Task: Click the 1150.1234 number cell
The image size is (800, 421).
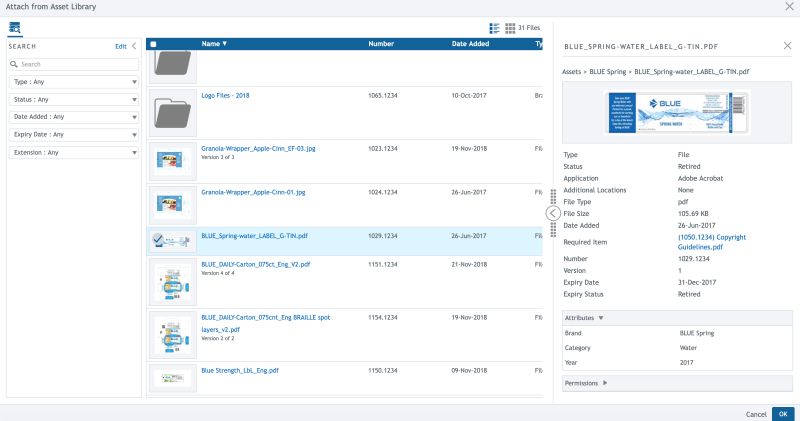Action: [x=383, y=370]
